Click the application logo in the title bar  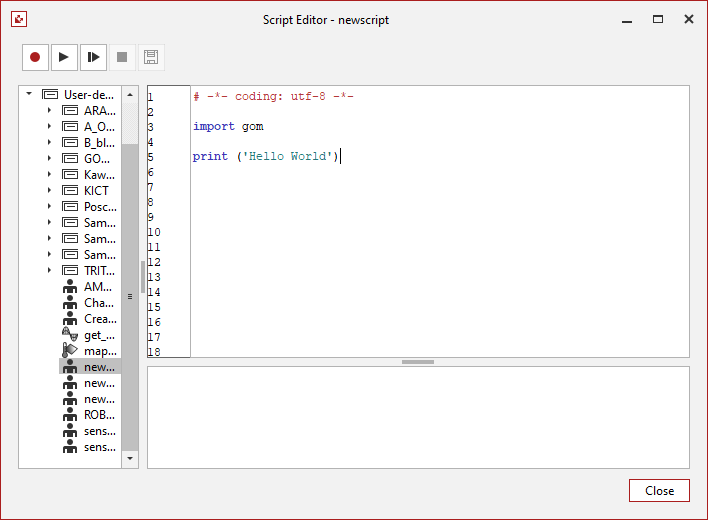point(18,19)
